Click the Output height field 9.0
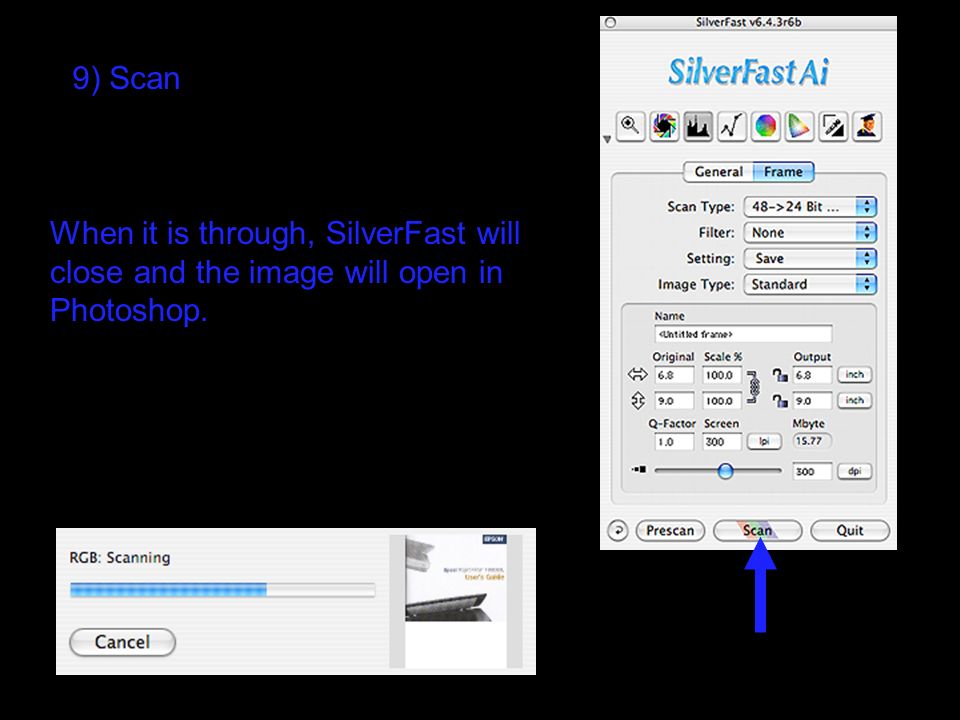Image resolution: width=960 pixels, height=720 pixels. click(x=812, y=400)
